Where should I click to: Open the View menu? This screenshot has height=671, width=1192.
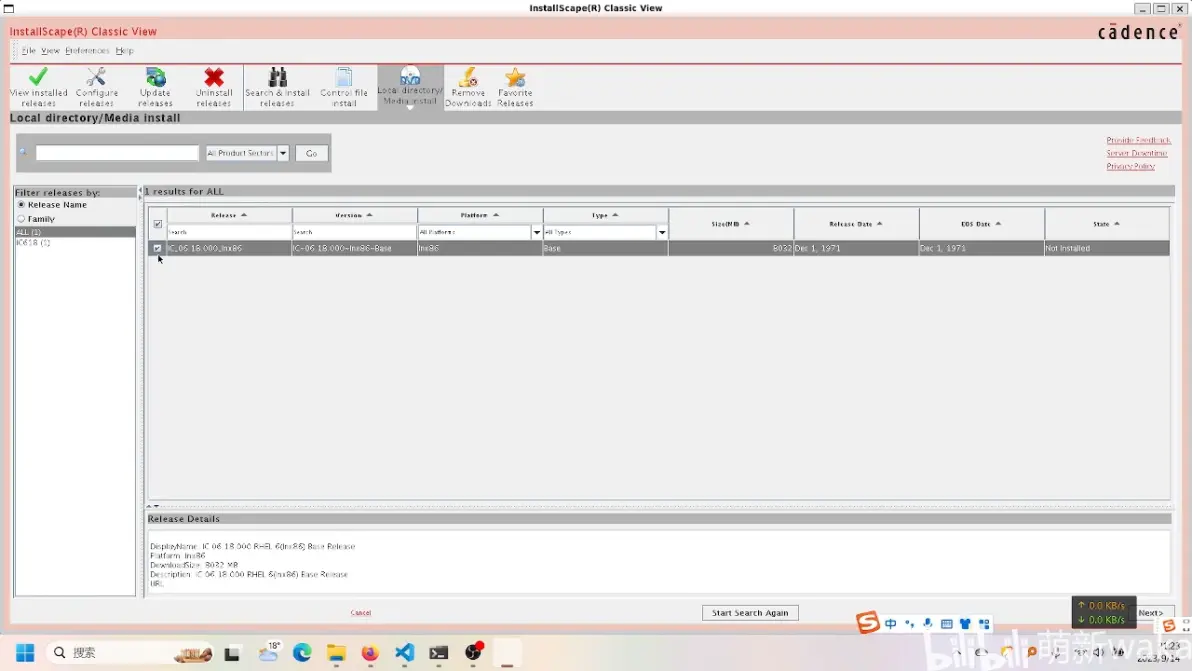tap(50, 51)
